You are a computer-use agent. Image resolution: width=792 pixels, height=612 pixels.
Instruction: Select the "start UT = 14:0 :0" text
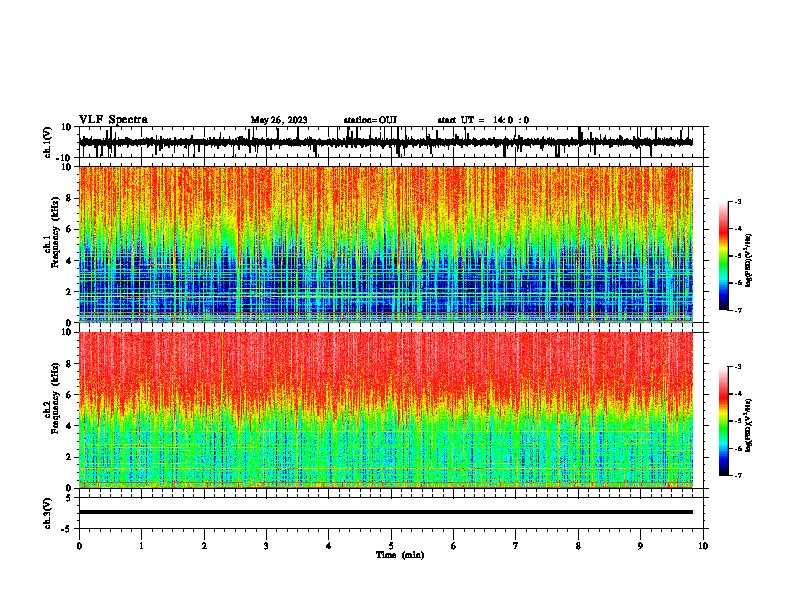click(483, 120)
